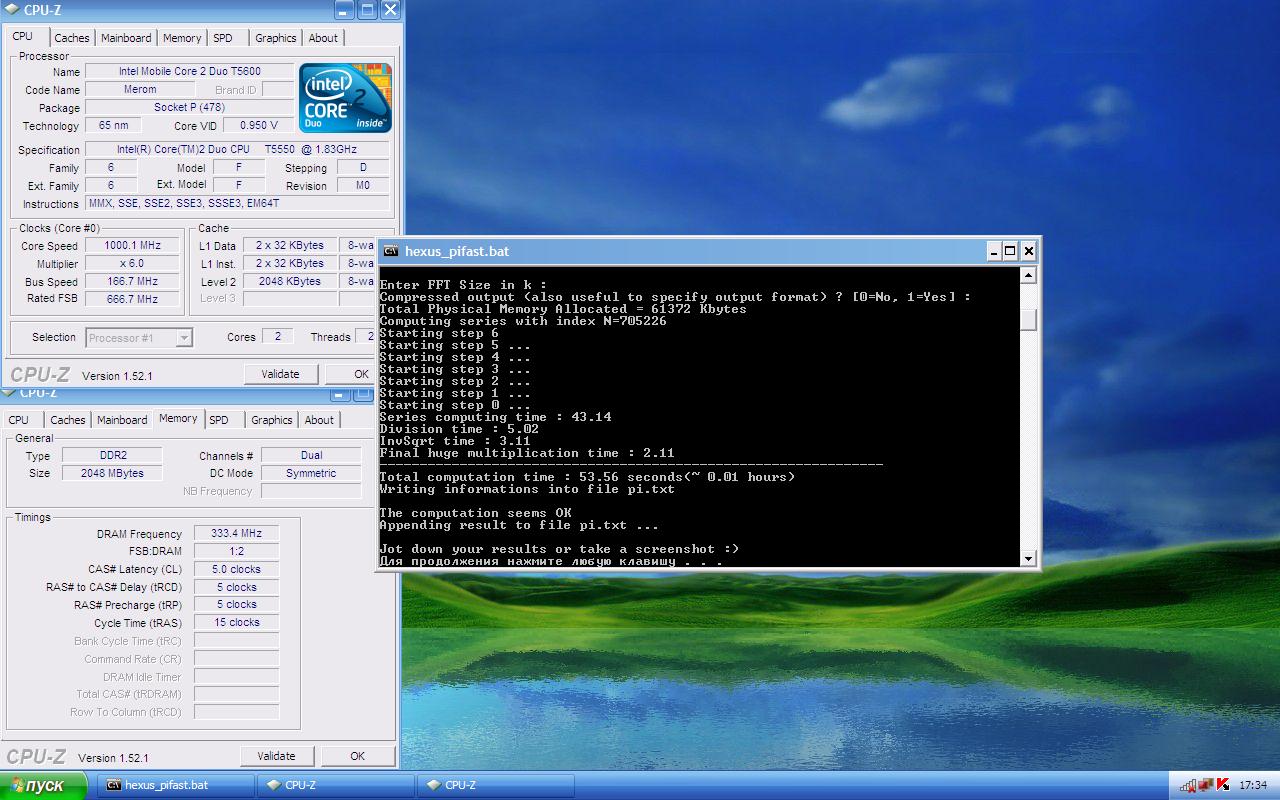1280x800 pixels.
Task: Click the memory Type field showing DDR2
Action: (112, 456)
